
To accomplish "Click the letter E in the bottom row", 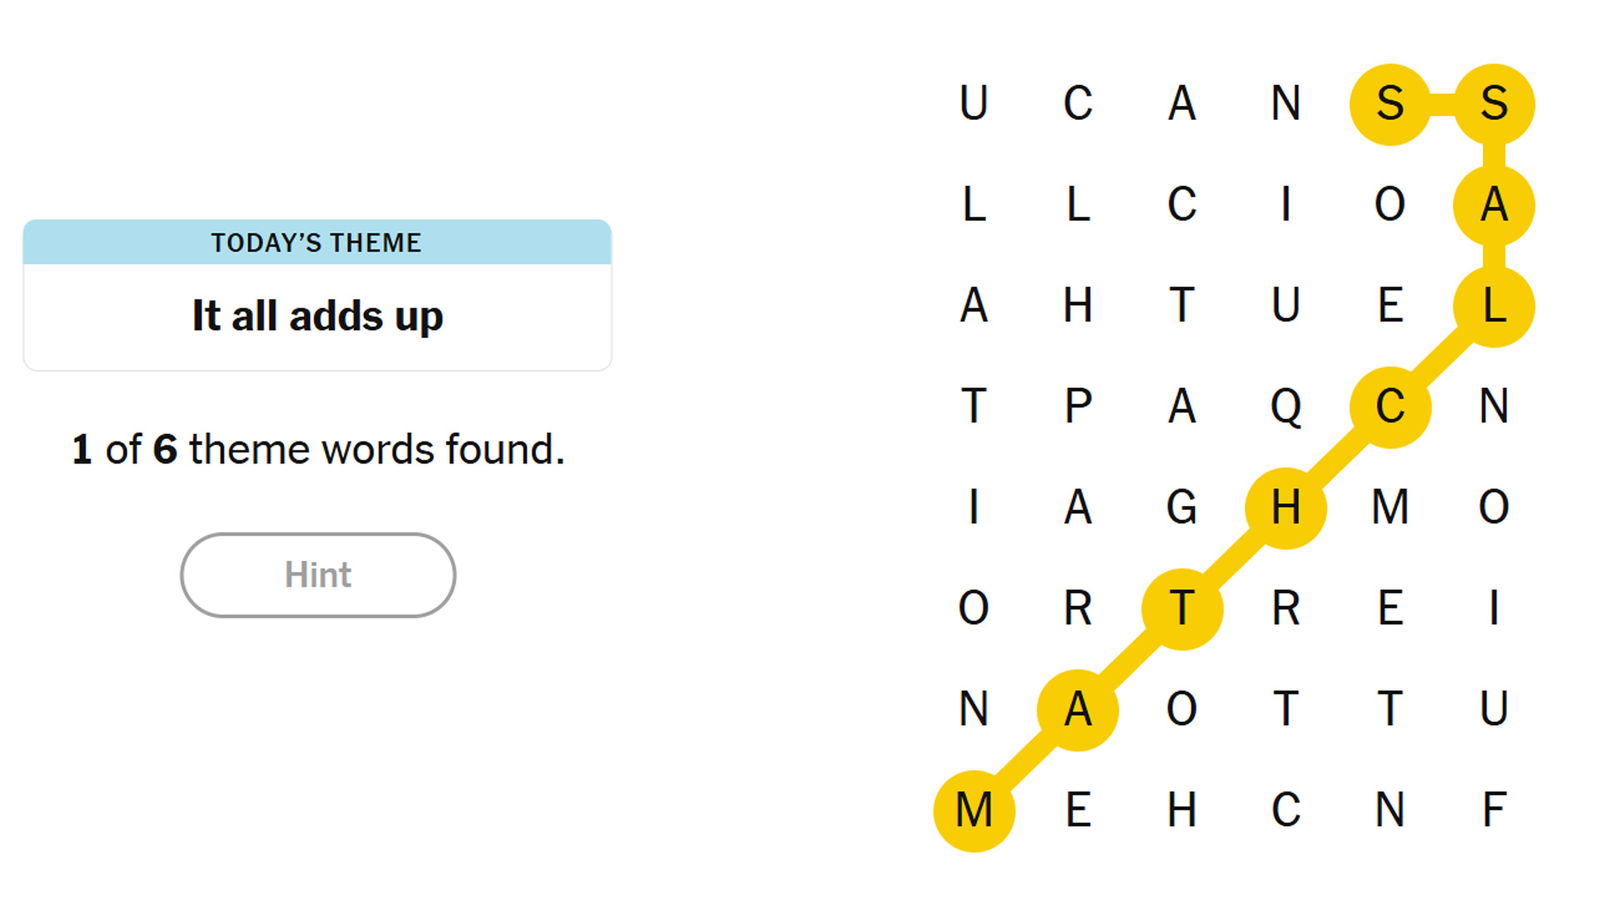I will click(1079, 810).
